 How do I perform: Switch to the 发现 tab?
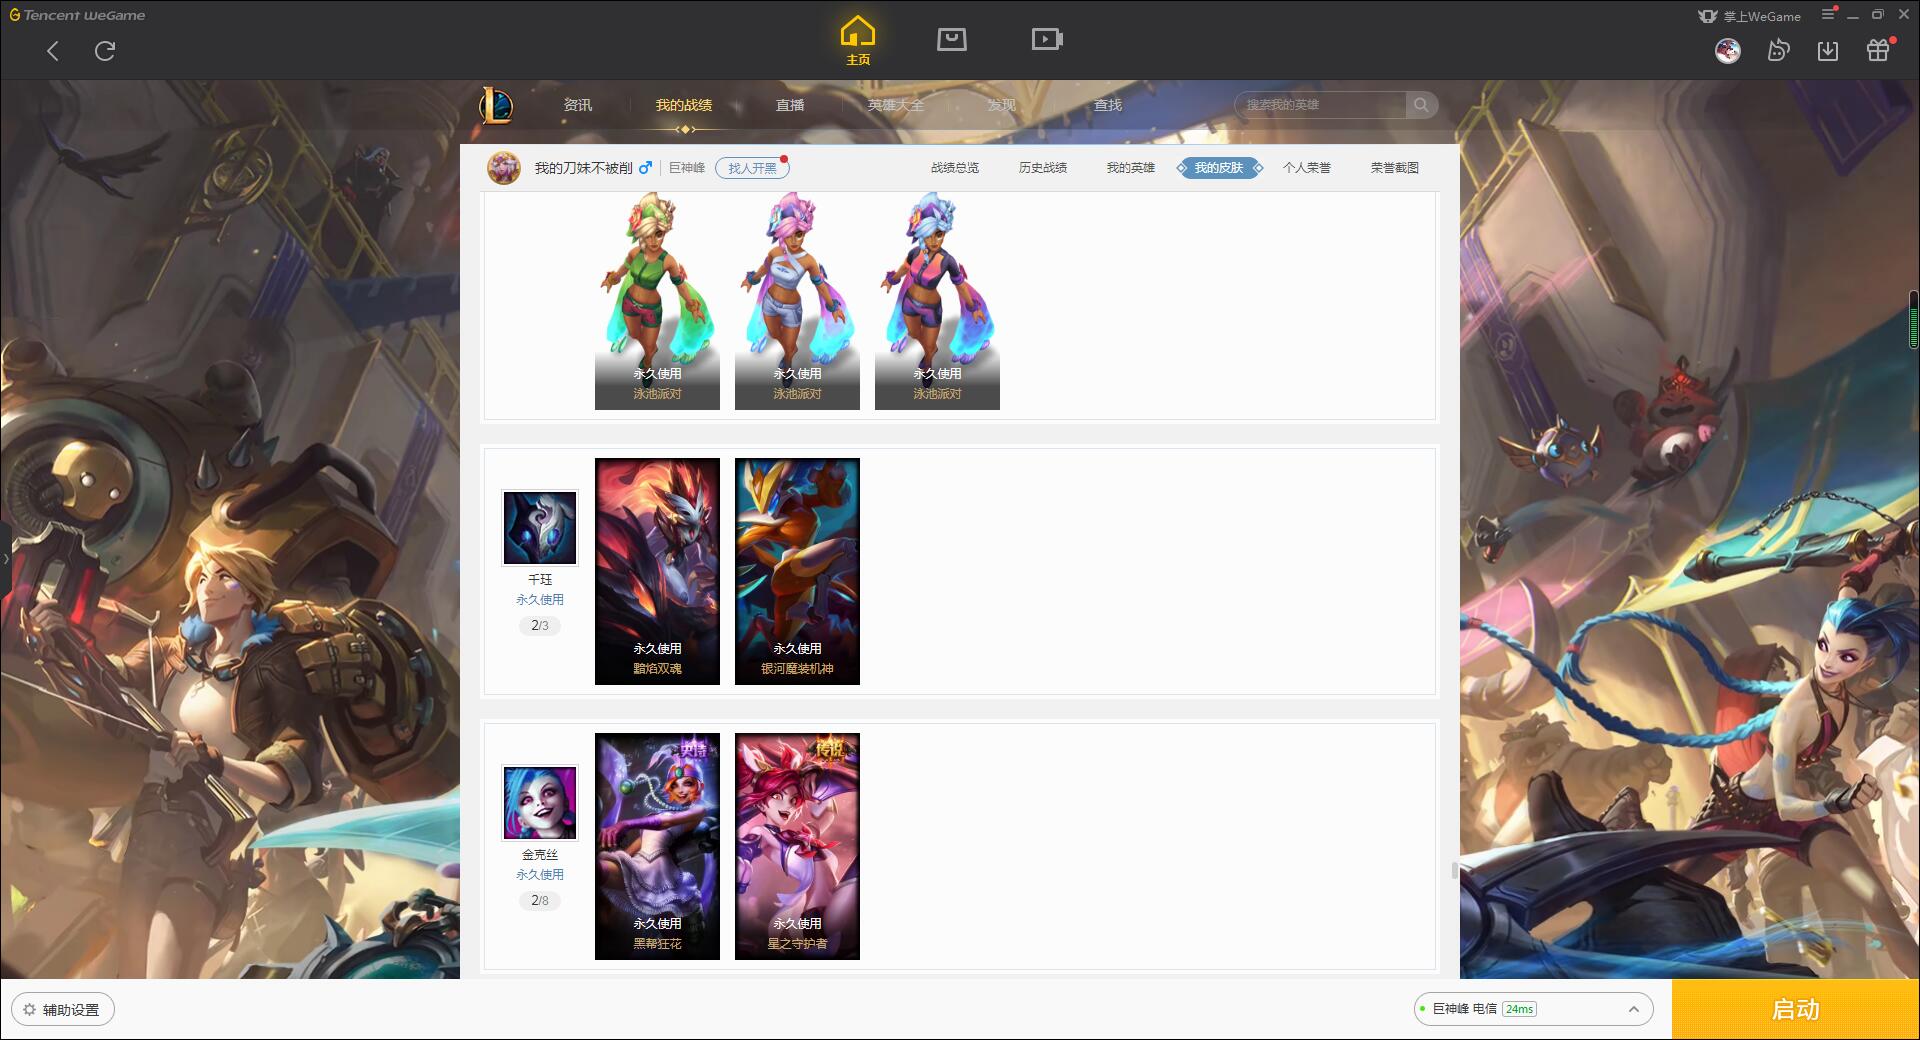(1001, 105)
